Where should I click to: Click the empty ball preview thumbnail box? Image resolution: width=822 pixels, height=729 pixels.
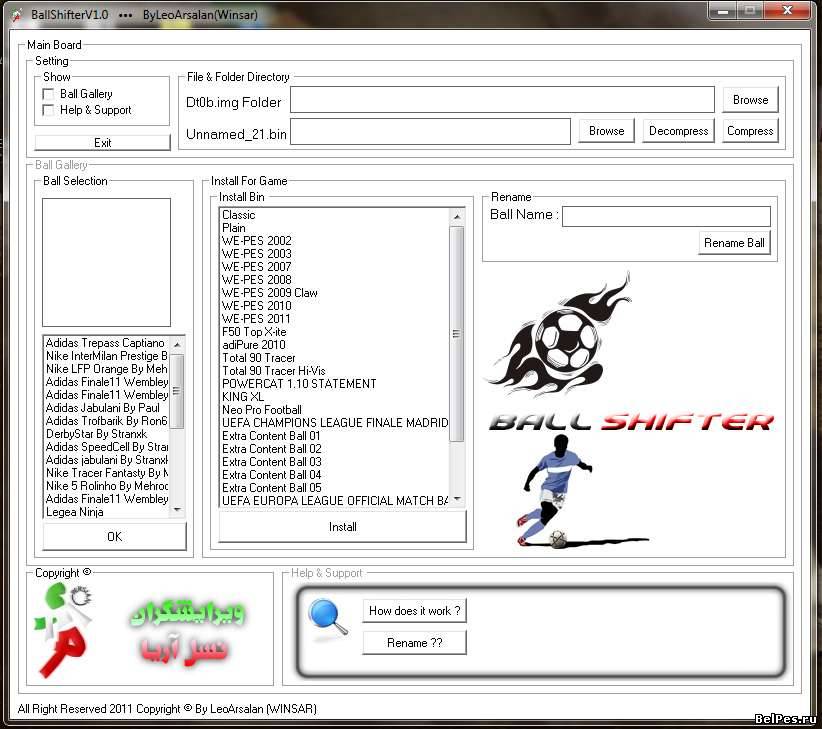pyautogui.click(x=106, y=263)
